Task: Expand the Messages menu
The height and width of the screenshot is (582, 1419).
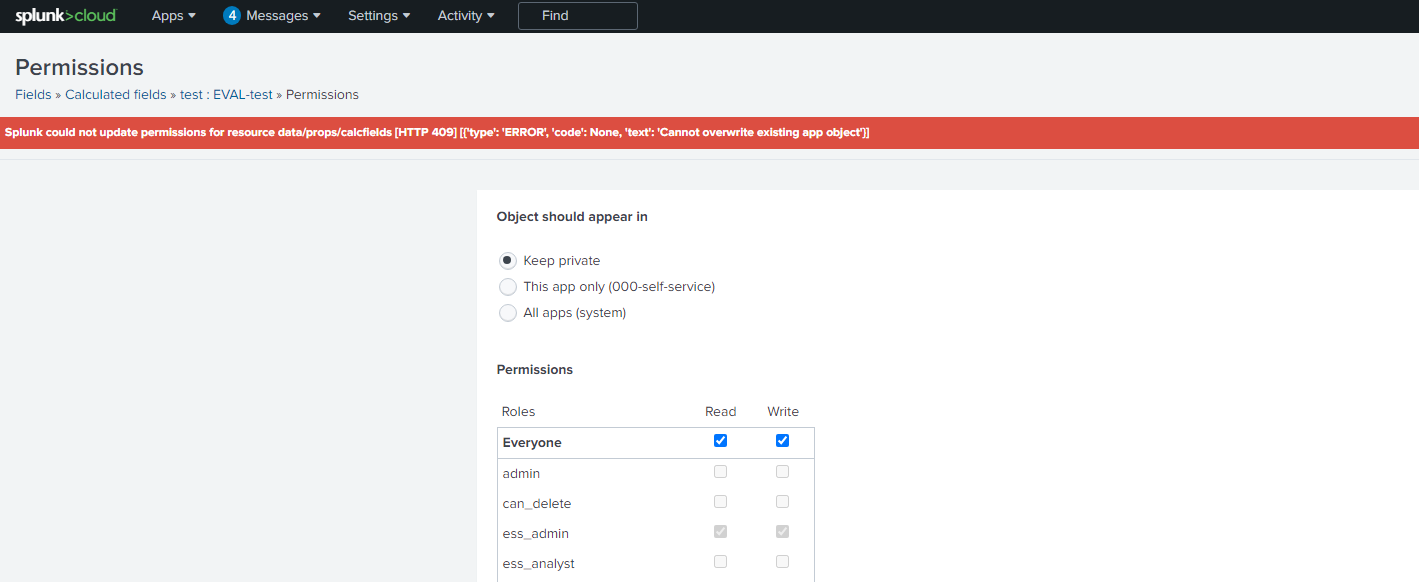Action: point(283,16)
